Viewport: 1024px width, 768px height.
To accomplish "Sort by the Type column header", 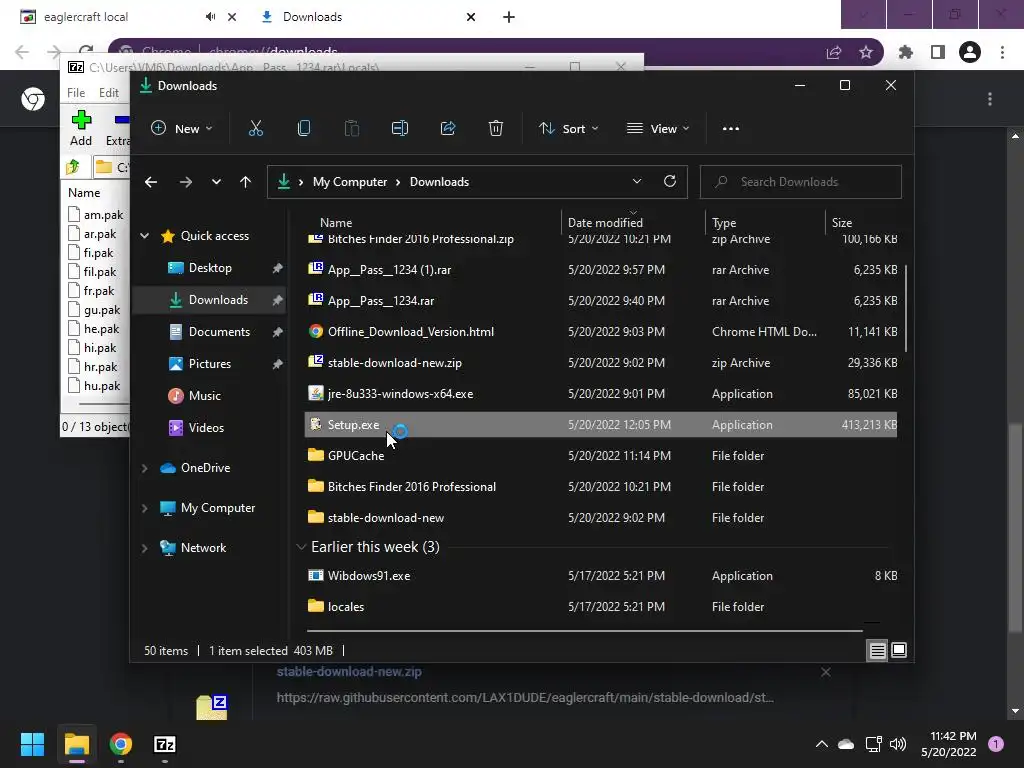I will click(724, 223).
